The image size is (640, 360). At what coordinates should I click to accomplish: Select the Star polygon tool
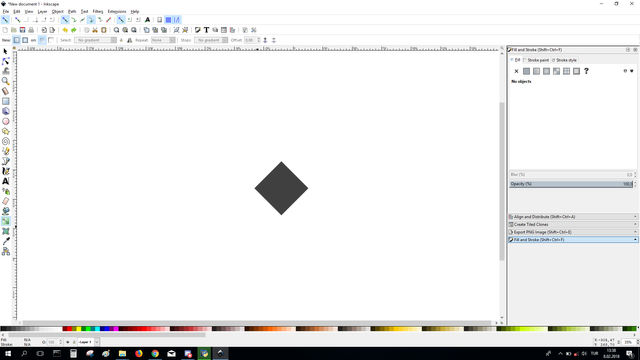(x=5, y=131)
